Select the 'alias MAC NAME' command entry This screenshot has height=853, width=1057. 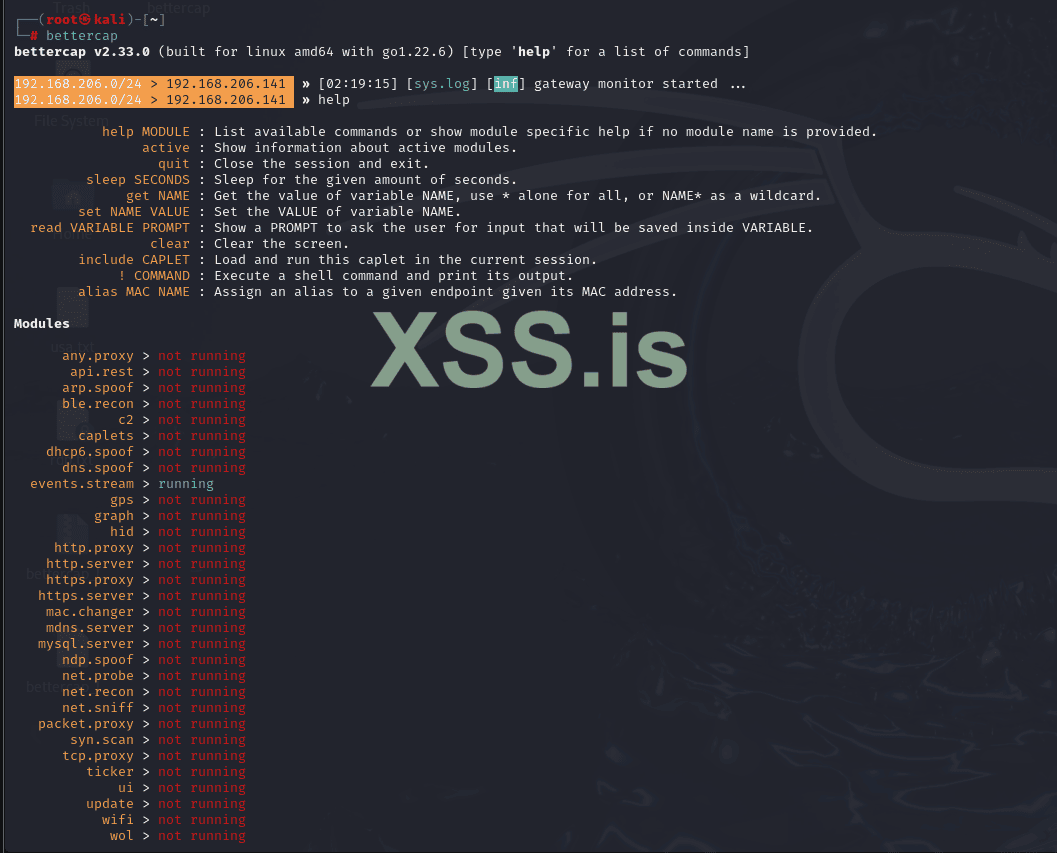[x=133, y=292]
